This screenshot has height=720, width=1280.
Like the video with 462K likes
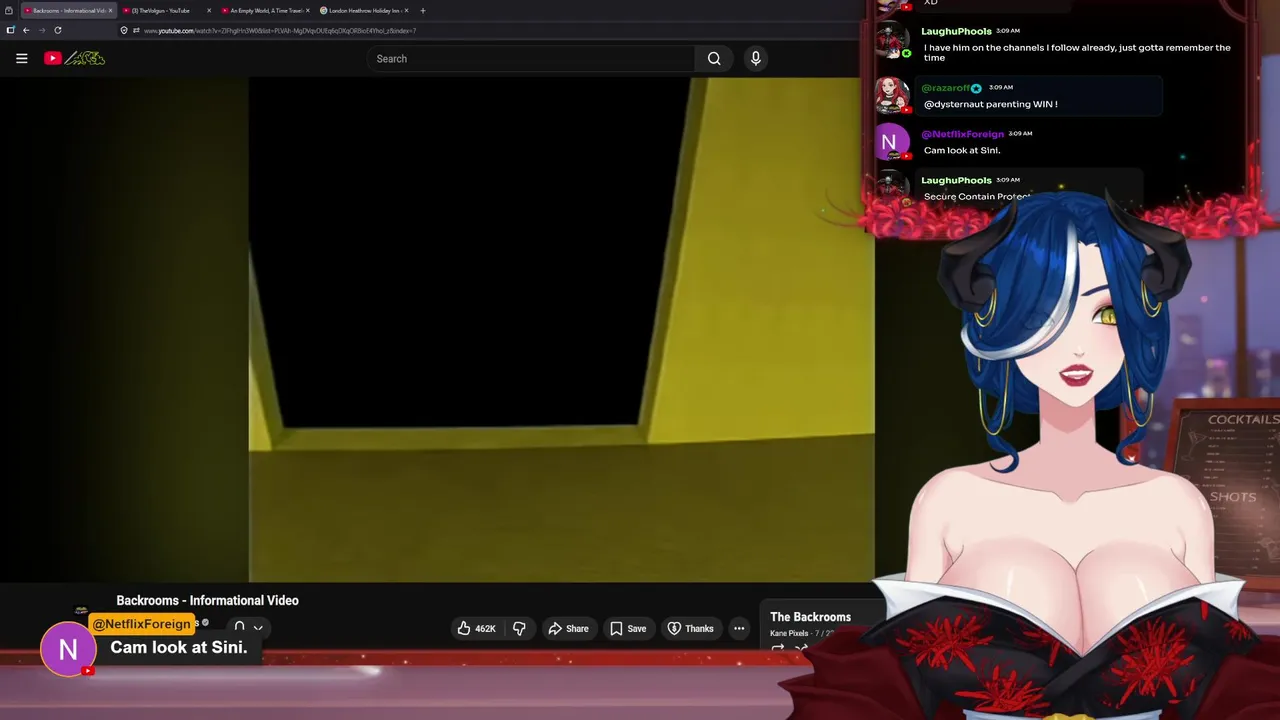click(477, 628)
